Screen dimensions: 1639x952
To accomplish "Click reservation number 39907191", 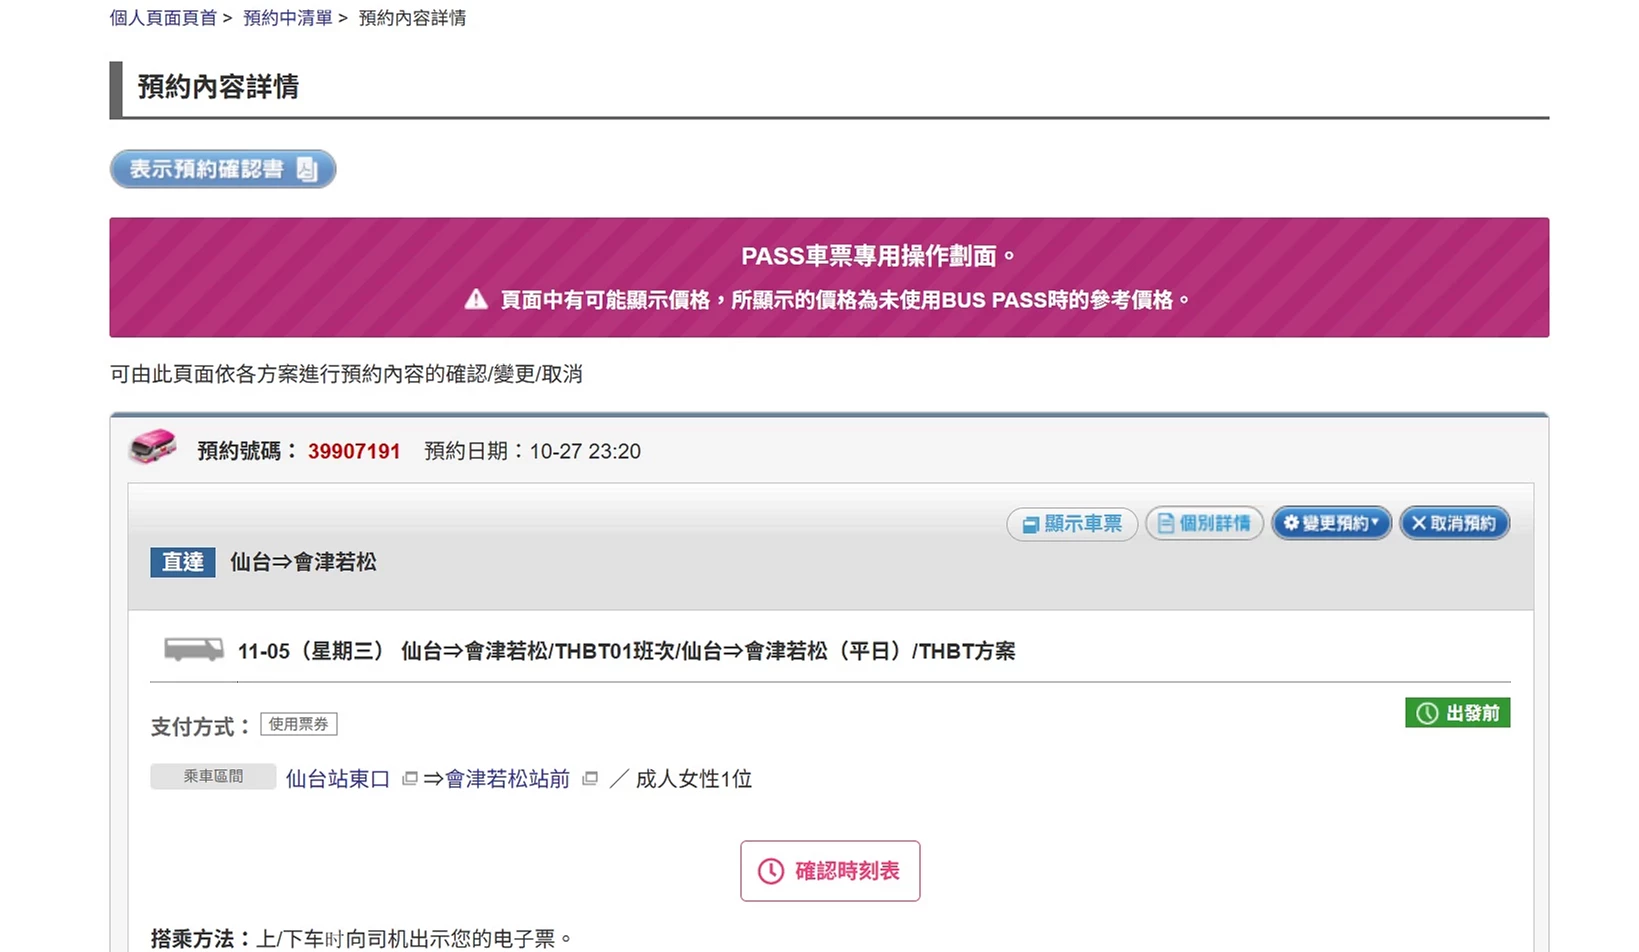I will click(x=354, y=451).
